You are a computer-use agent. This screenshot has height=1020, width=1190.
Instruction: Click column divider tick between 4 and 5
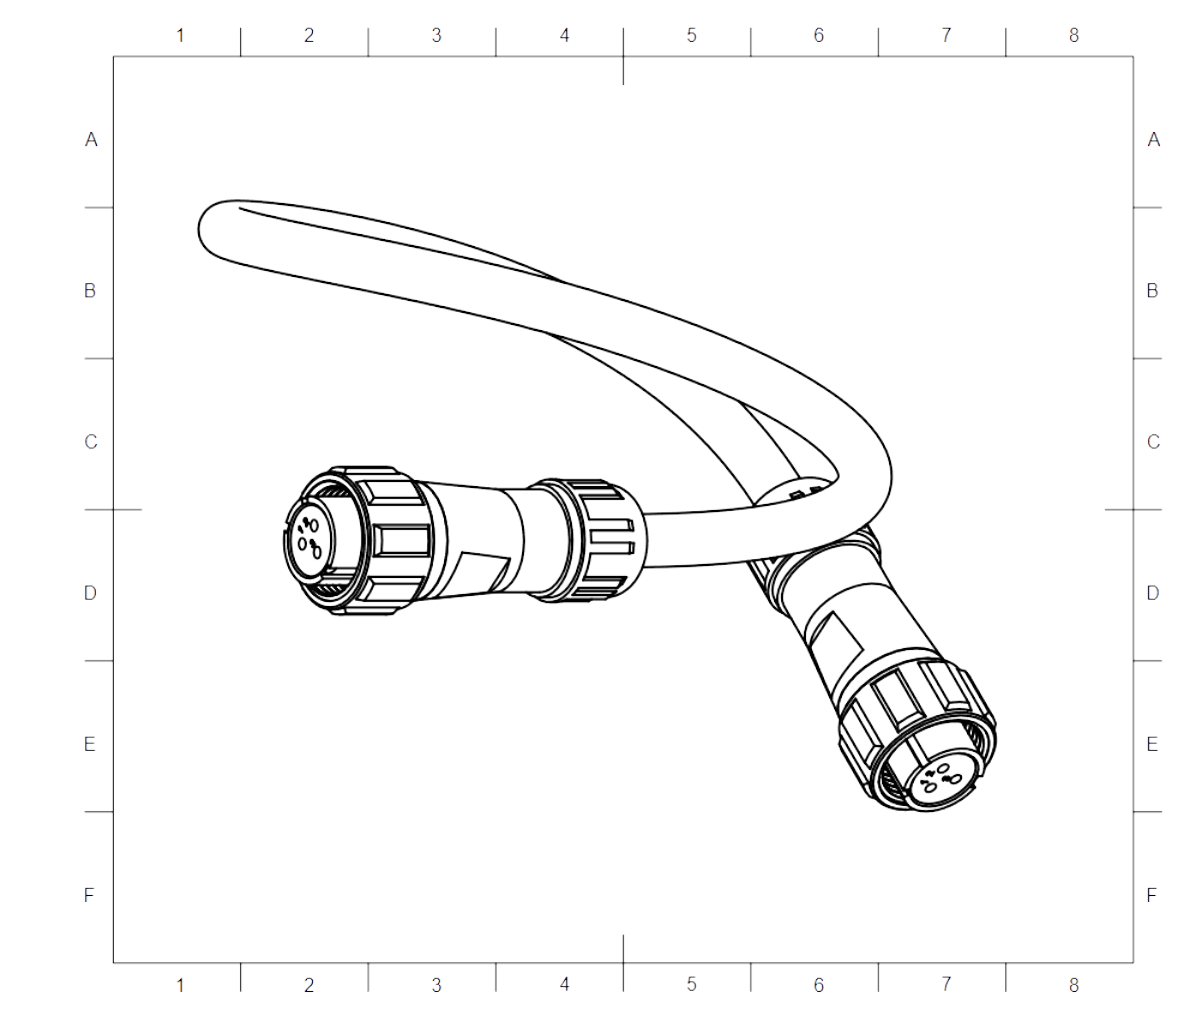pyautogui.click(x=625, y=55)
